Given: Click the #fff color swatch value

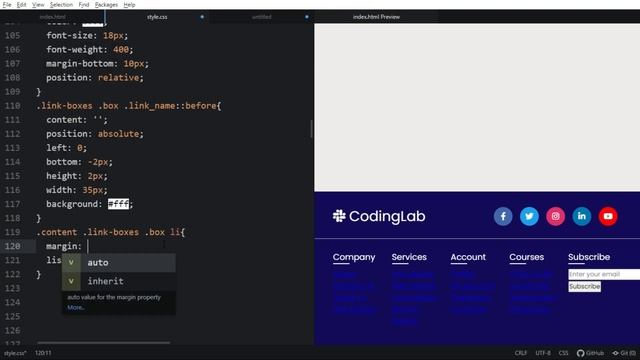Looking at the screenshot, I should [x=118, y=204].
